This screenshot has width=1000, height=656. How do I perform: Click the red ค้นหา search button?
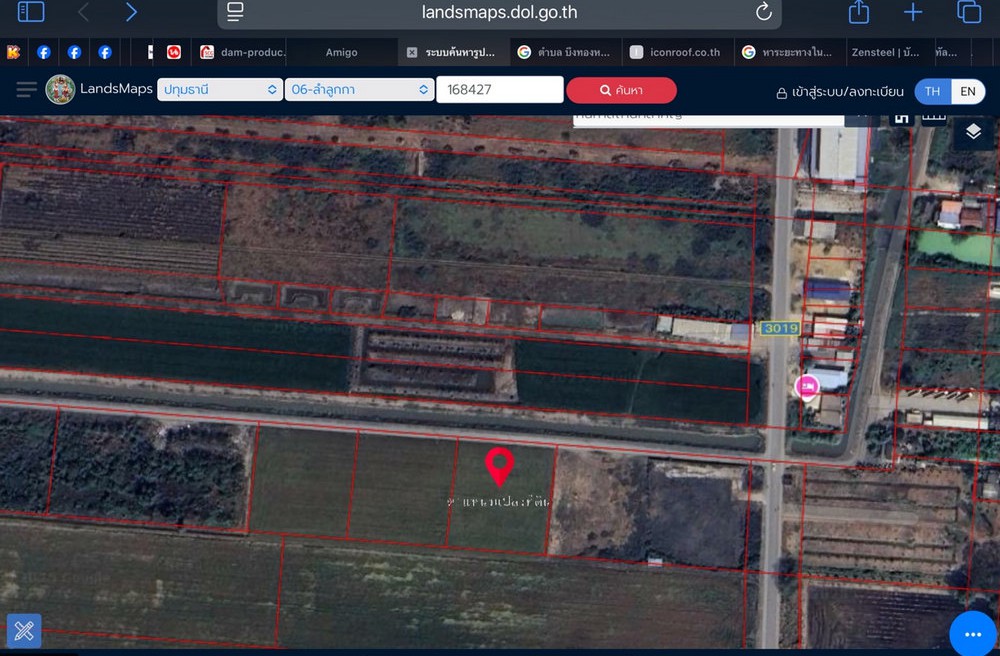621,90
